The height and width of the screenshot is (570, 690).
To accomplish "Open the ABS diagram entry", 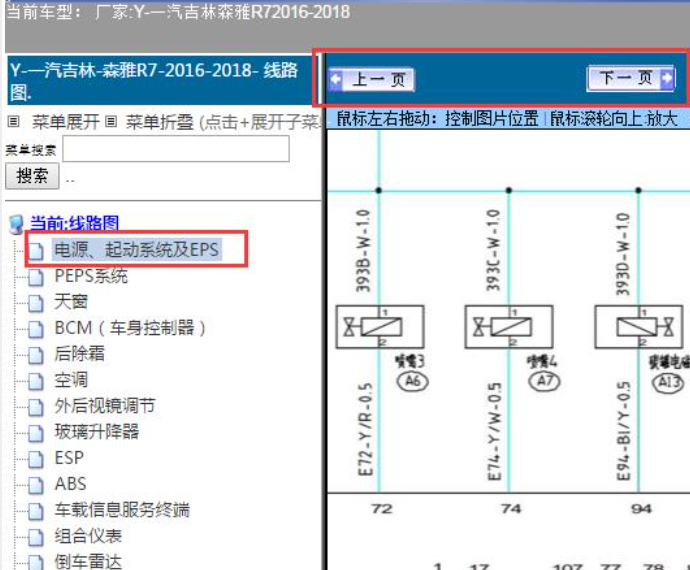I will [x=70, y=484].
